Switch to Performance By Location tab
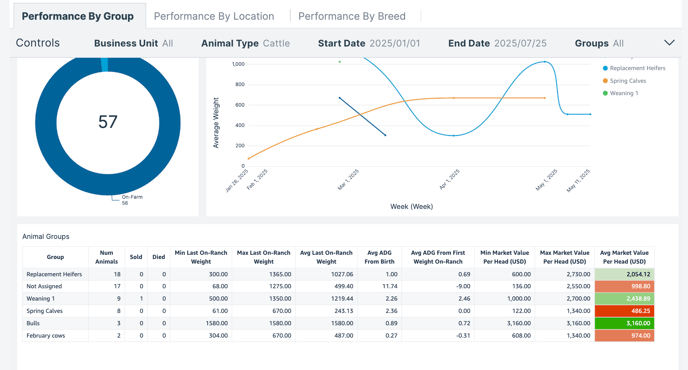Screen dimensions: 688x370 (x=214, y=16)
